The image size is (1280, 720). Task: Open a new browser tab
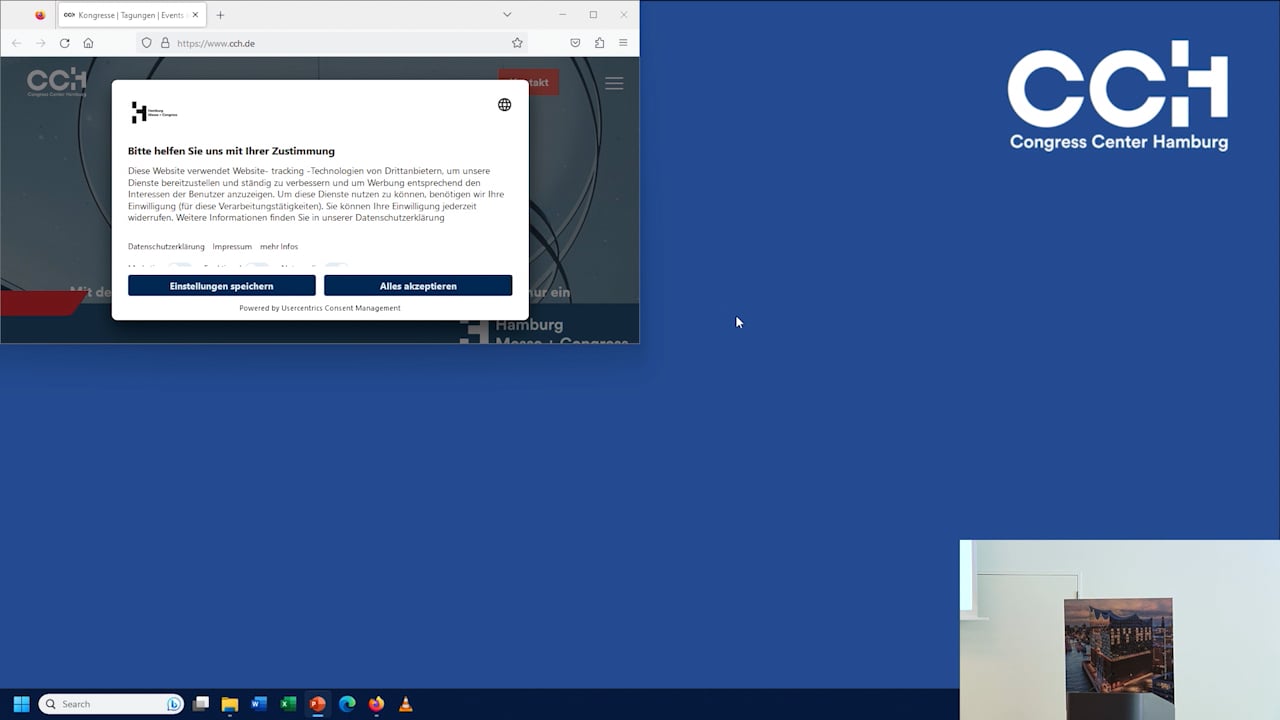(220, 15)
